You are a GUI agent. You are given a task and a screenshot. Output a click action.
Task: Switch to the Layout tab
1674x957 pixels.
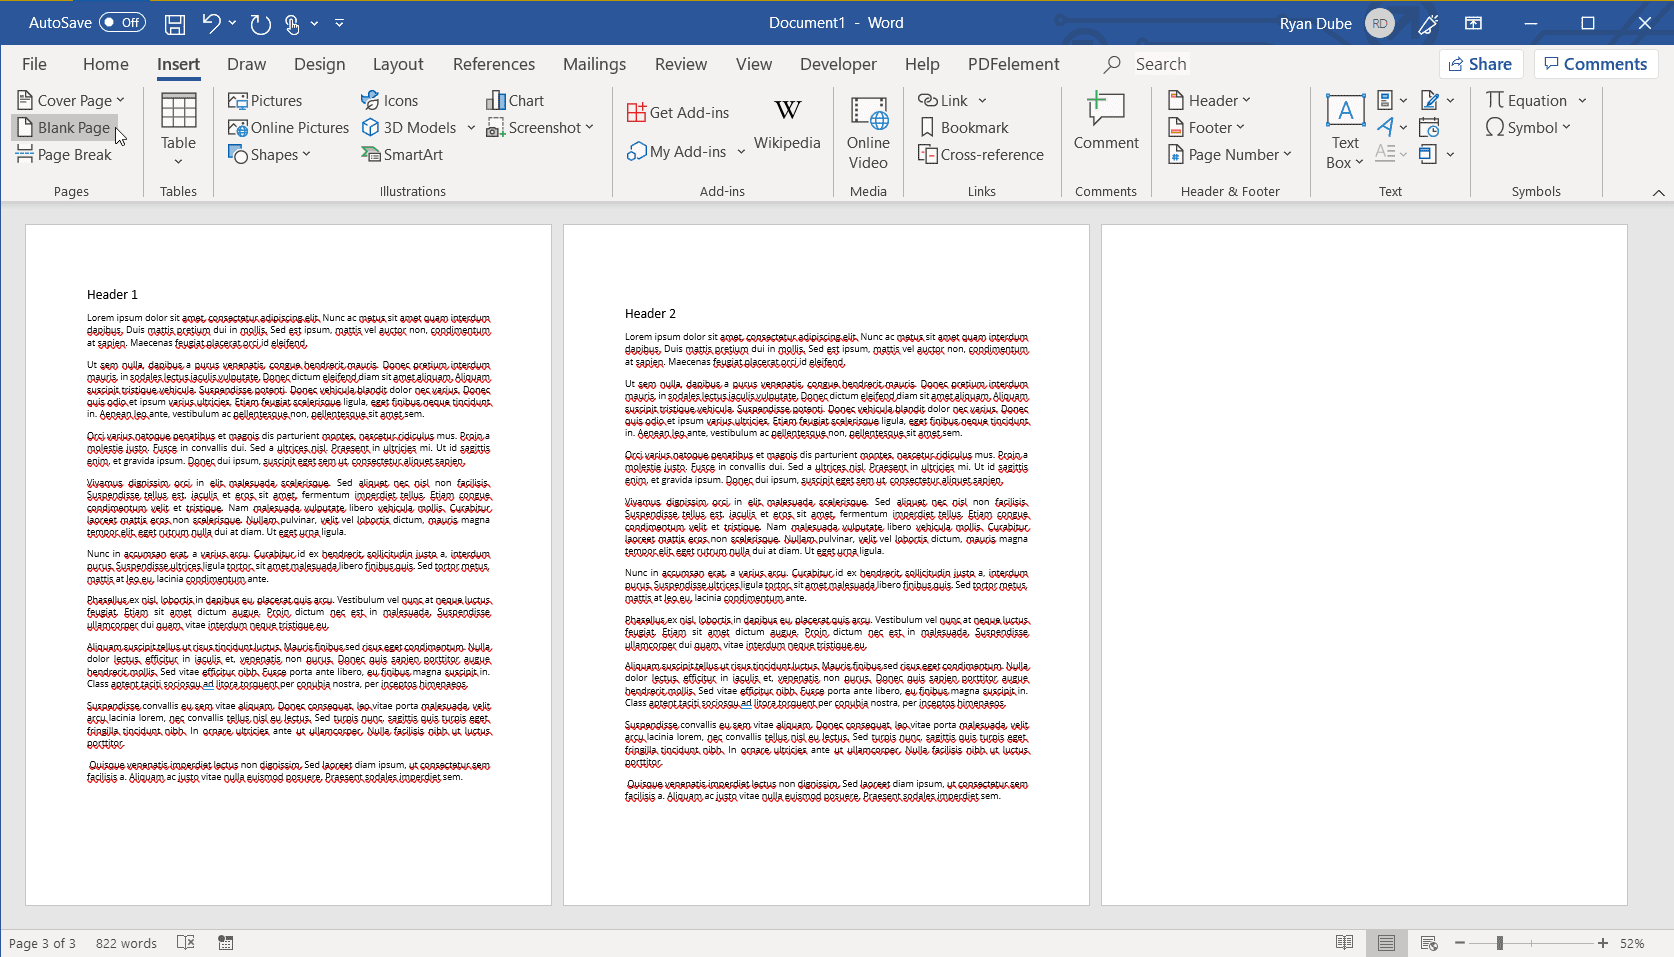click(398, 64)
